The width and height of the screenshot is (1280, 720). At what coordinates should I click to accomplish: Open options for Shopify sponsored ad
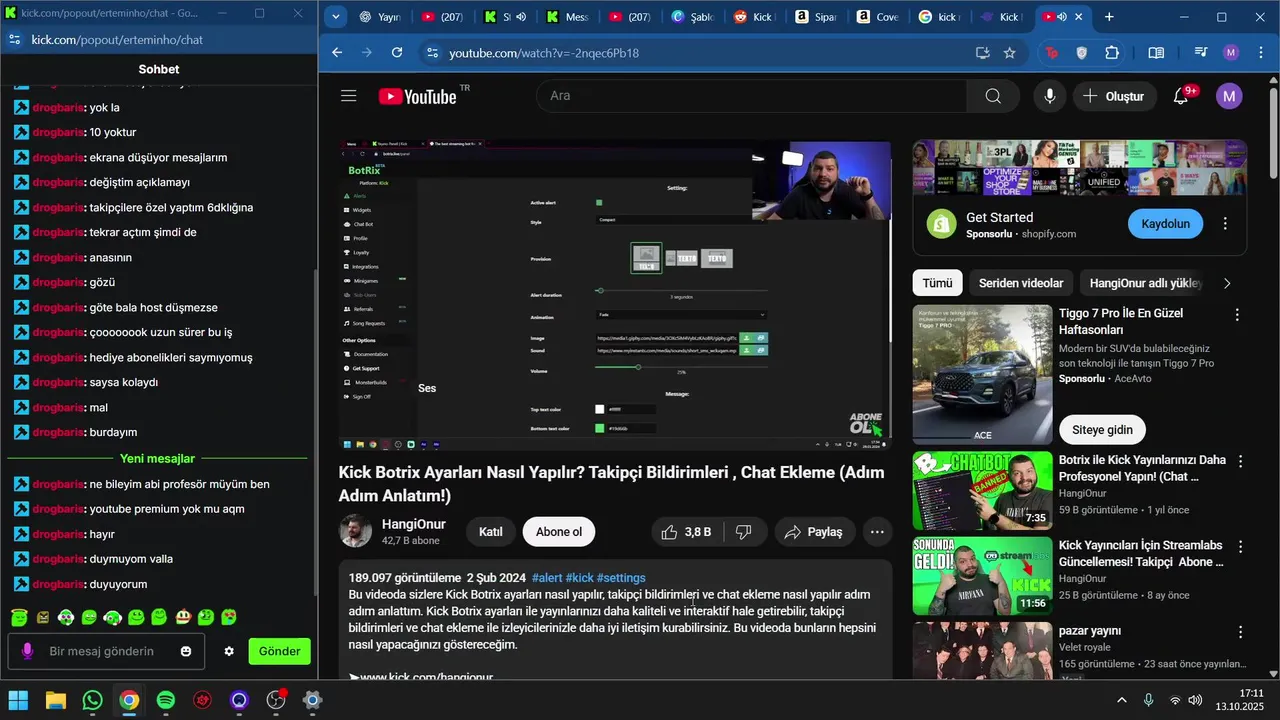[x=1225, y=224]
